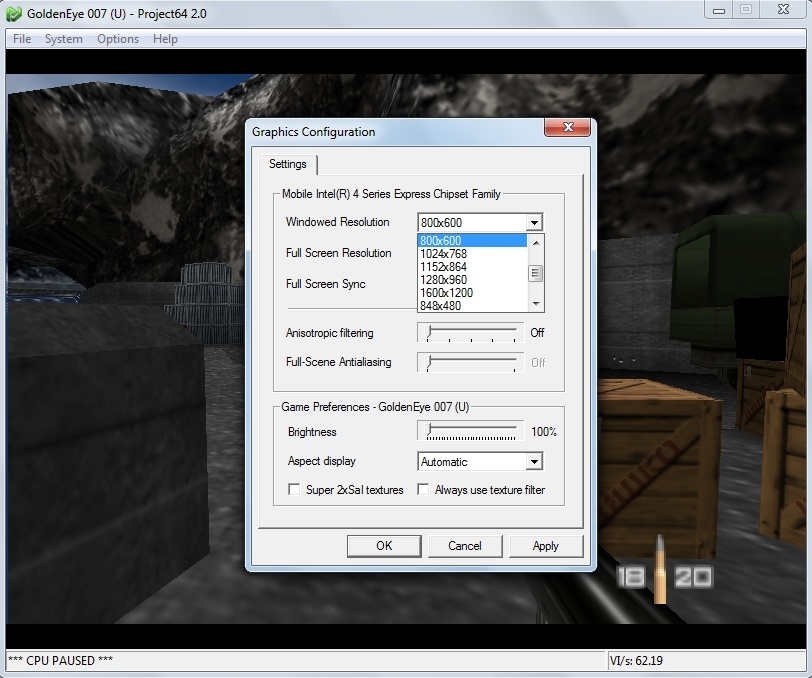The height and width of the screenshot is (678, 812).
Task: Open the System menu
Action: (63, 39)
